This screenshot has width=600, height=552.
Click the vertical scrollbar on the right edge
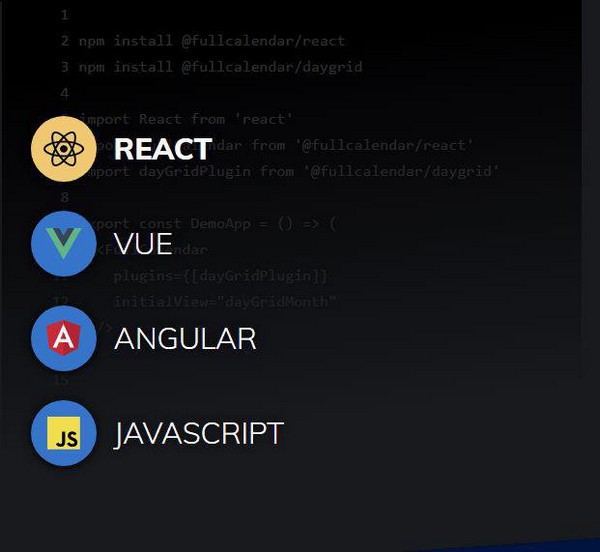click(x=590, y=170)
